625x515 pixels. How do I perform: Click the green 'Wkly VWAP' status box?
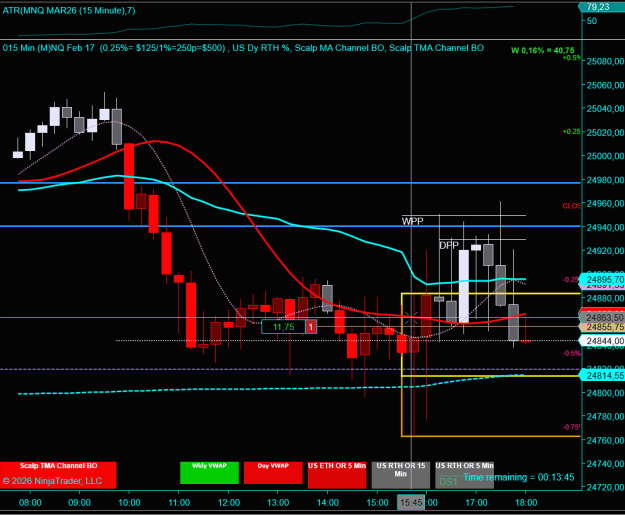point(209,473)
